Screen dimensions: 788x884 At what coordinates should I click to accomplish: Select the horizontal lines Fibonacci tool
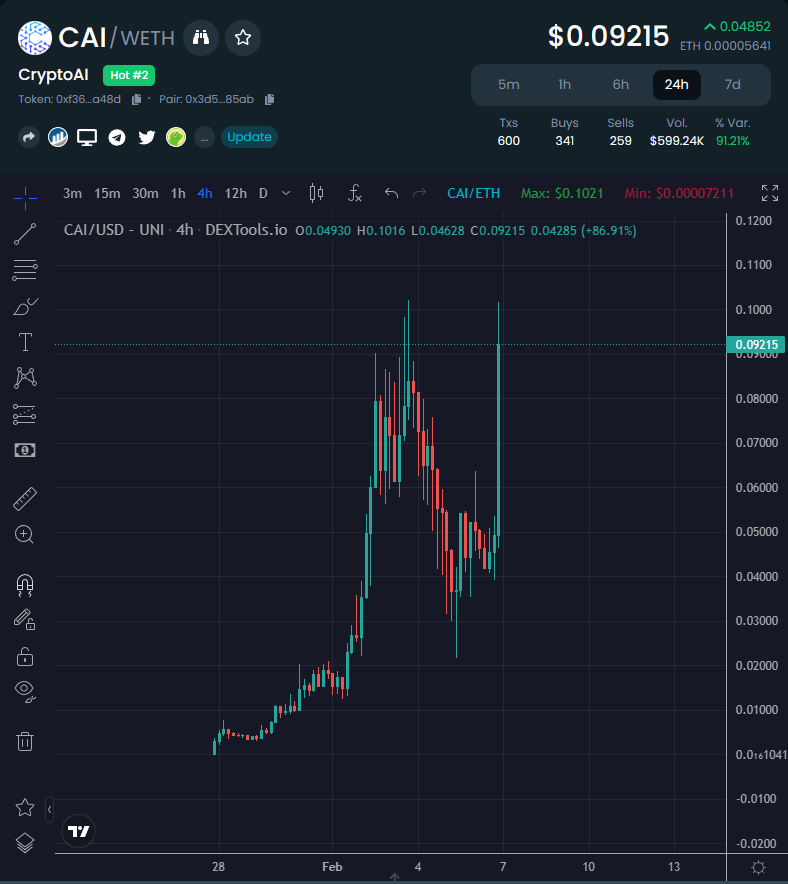click(x=25, y=270)
